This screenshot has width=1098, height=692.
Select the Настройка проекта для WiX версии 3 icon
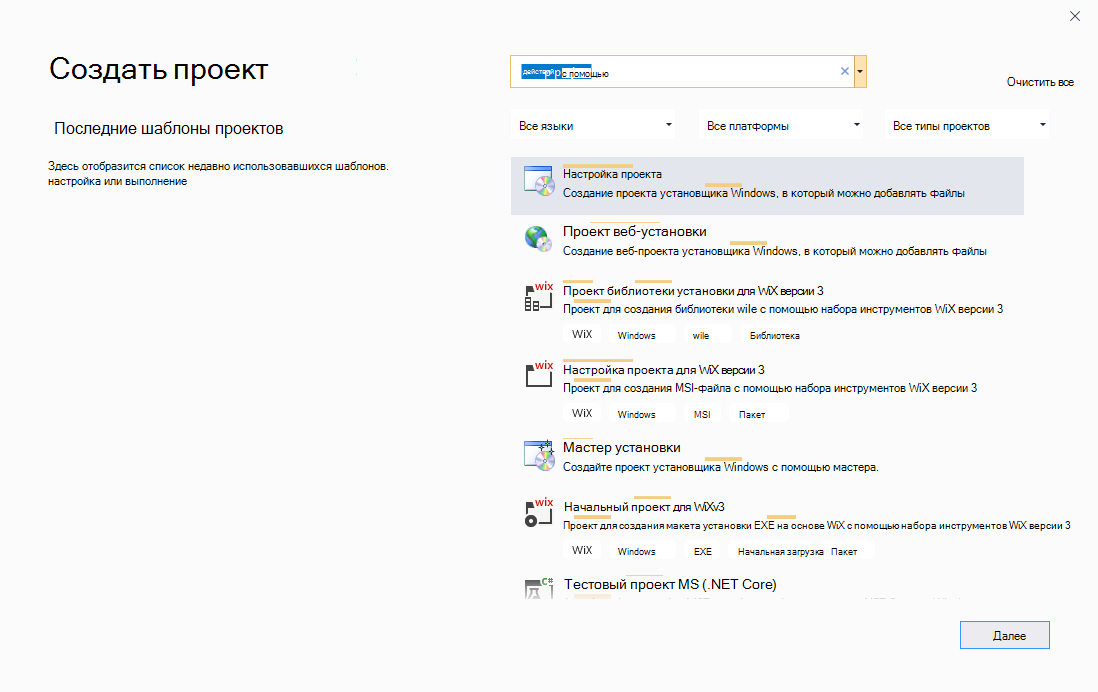[538, 374]
